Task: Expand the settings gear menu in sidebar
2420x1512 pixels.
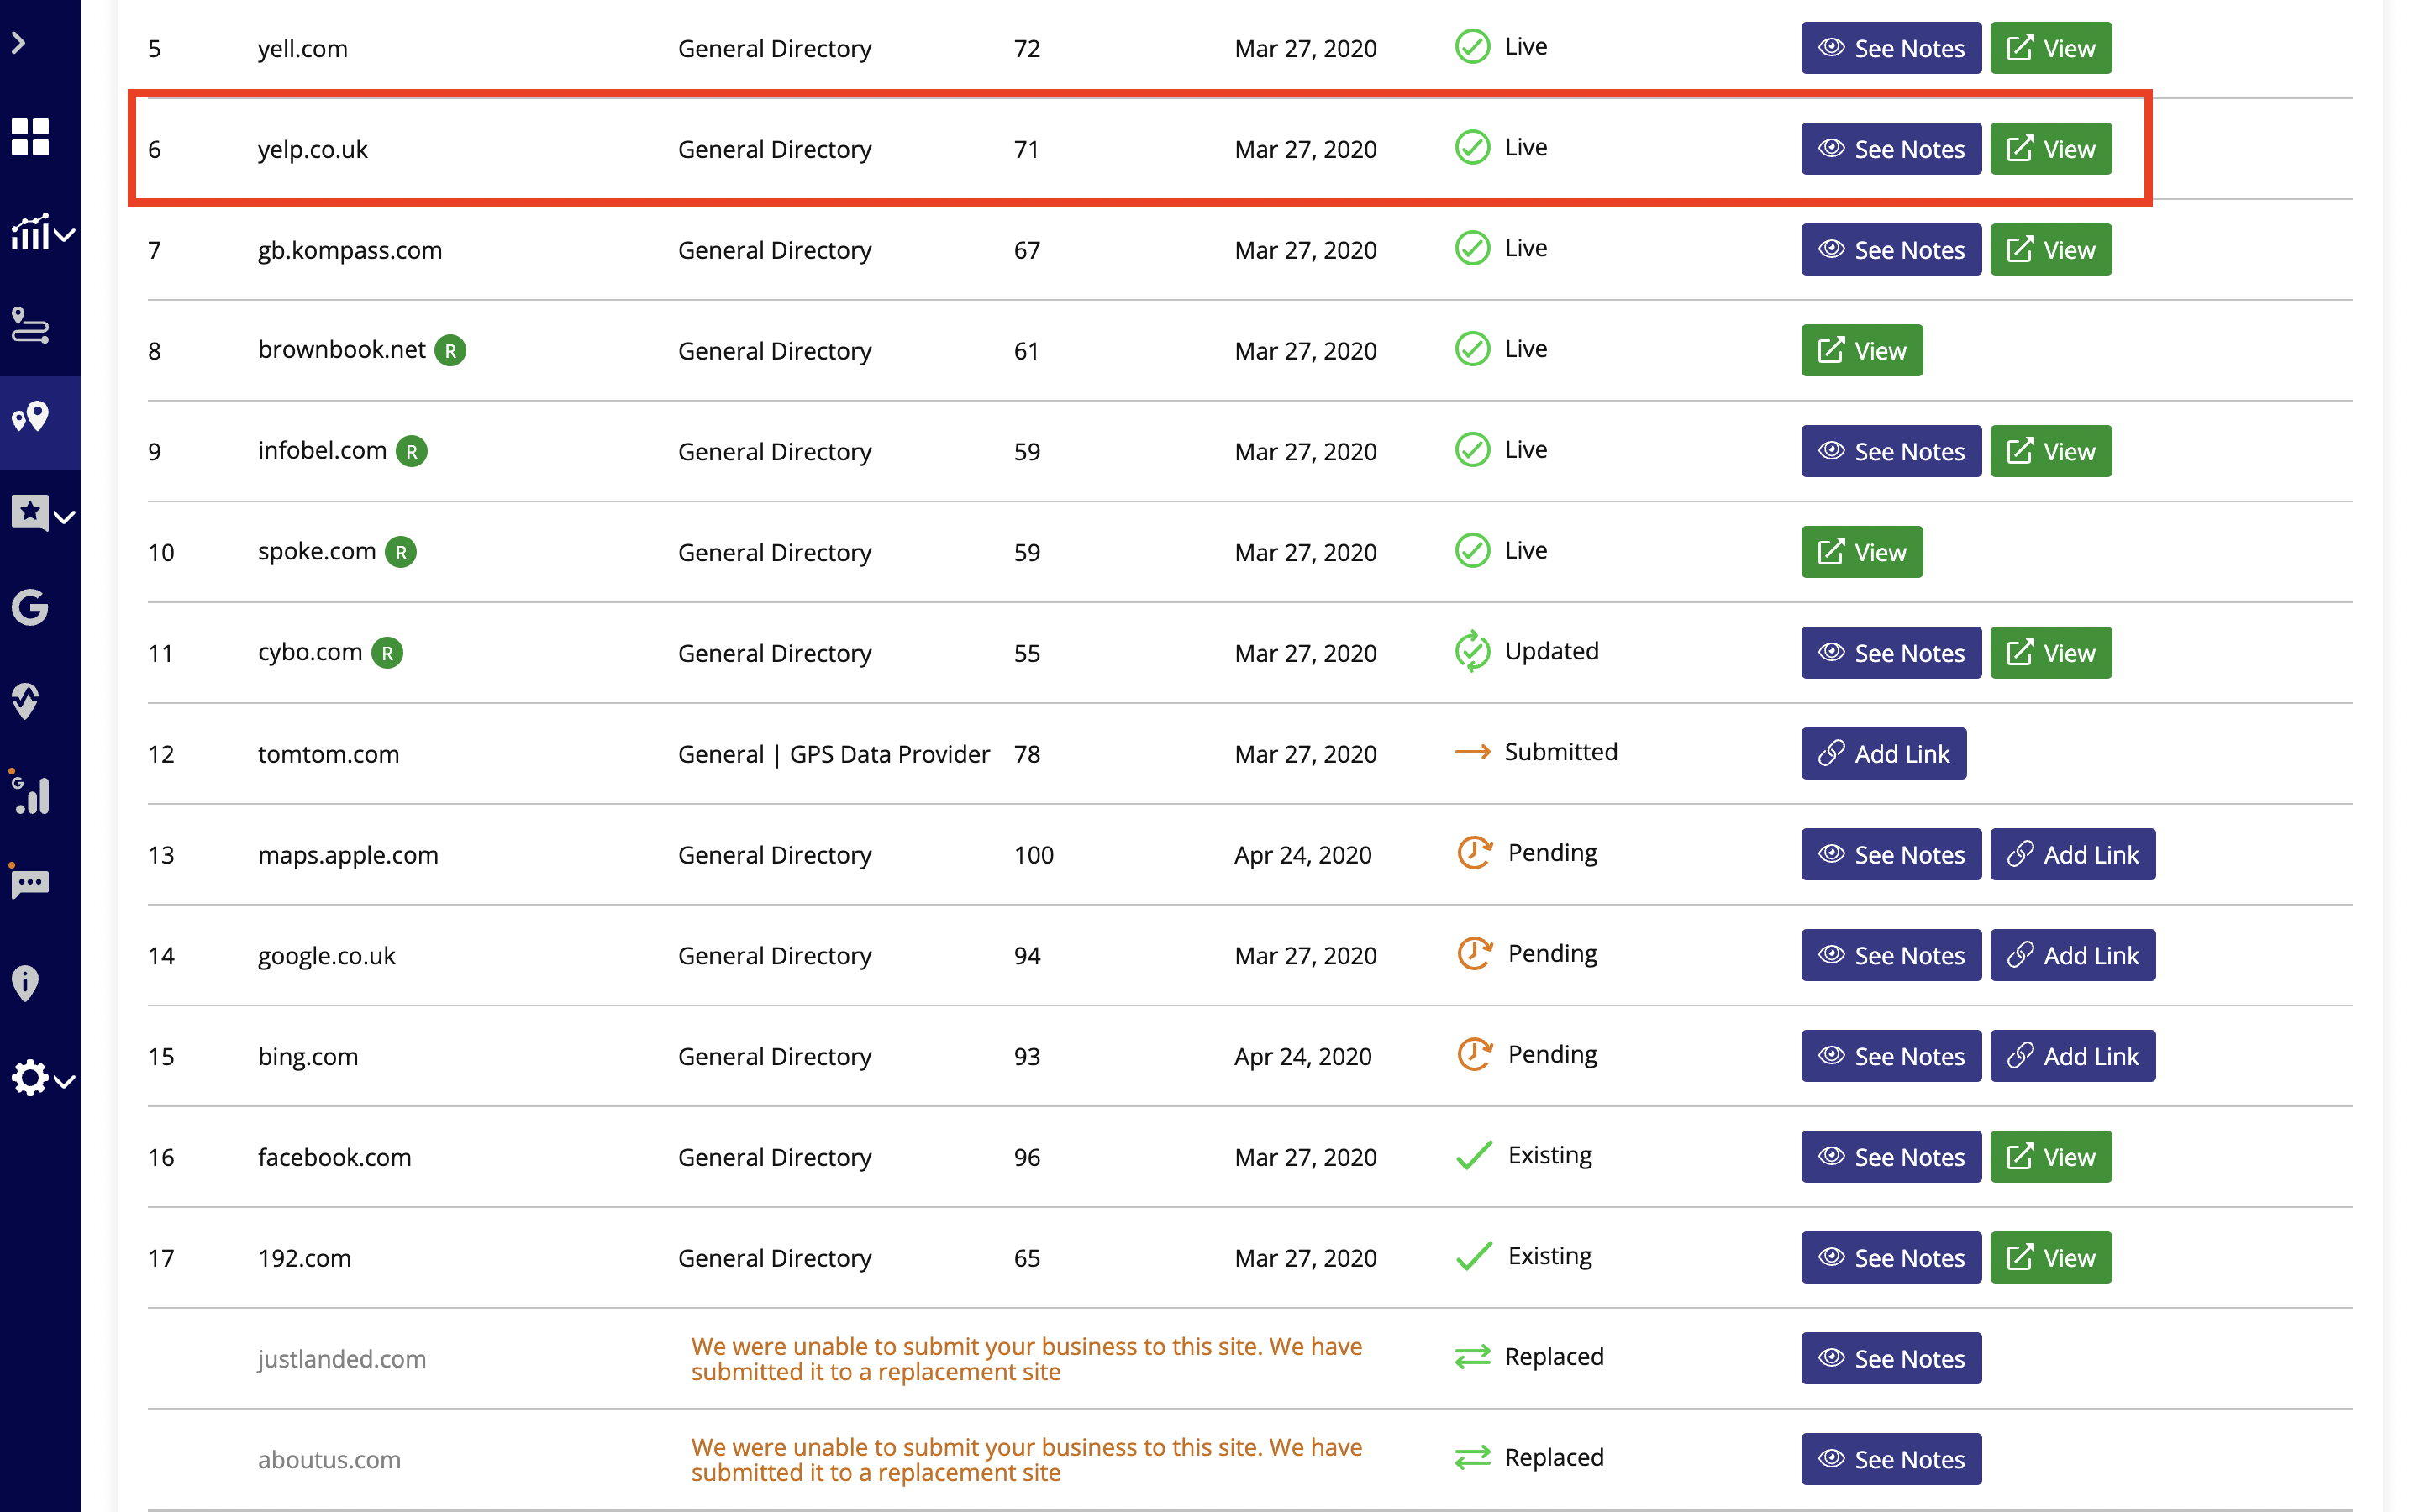Action: point(41,1079)
